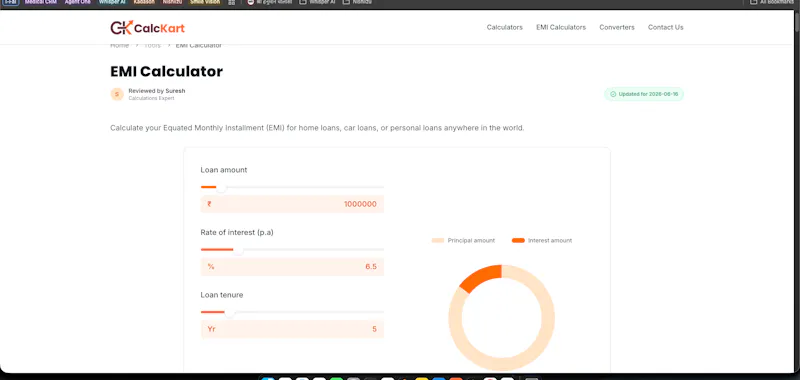Click the EMI Calculator page heading

[166, 71]
